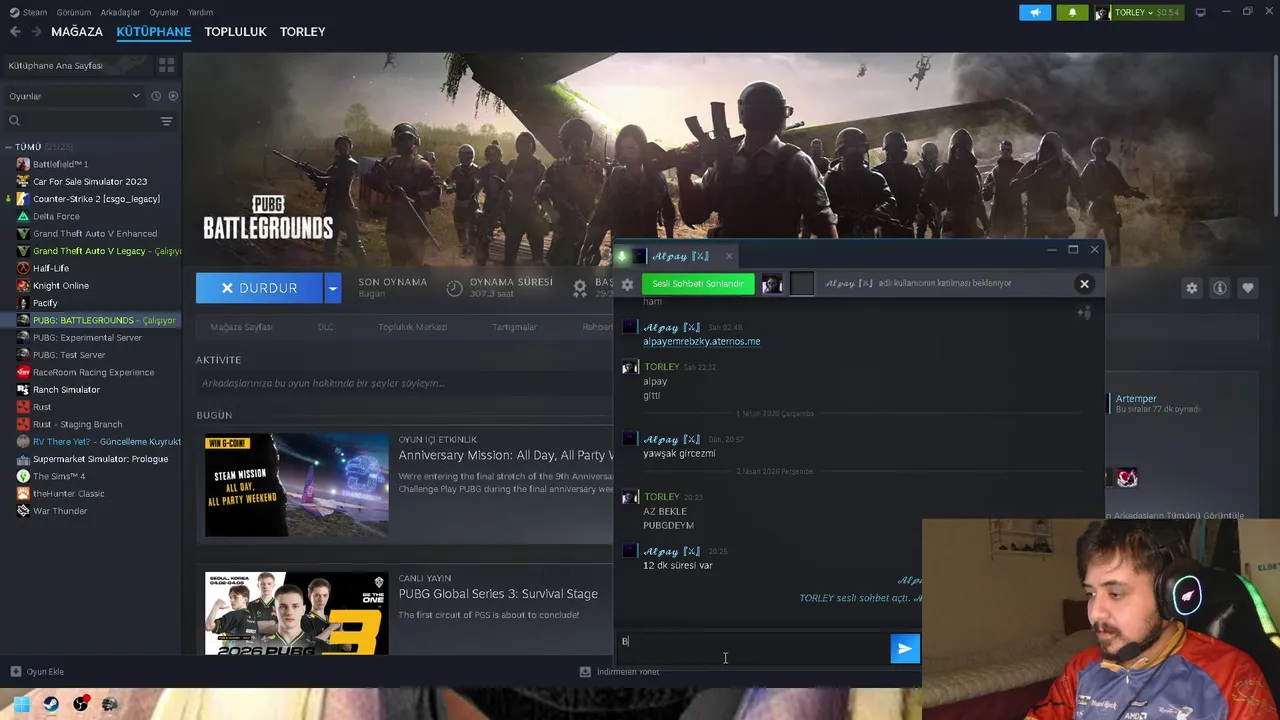This screenshot has width=1280, height=720.
Task: Select Car For Sale Simulator 2023
Action: 90,182
